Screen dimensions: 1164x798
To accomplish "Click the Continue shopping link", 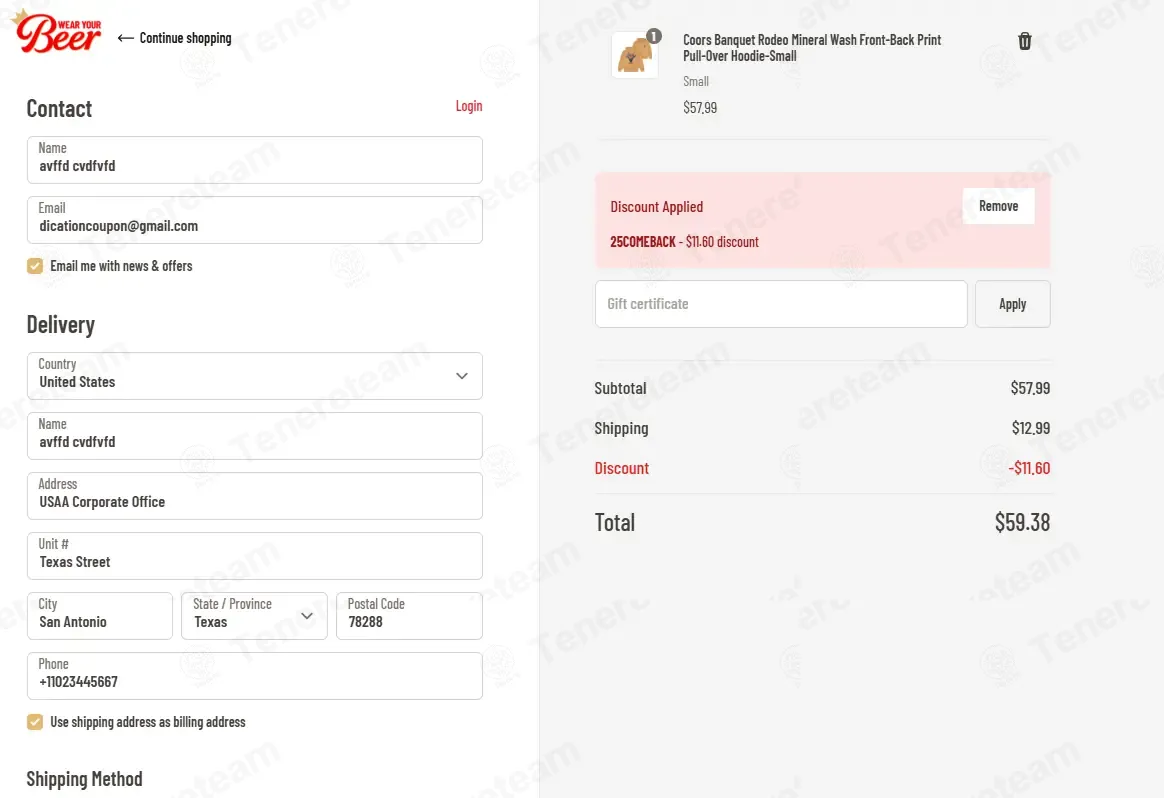I will pos(185,38).
